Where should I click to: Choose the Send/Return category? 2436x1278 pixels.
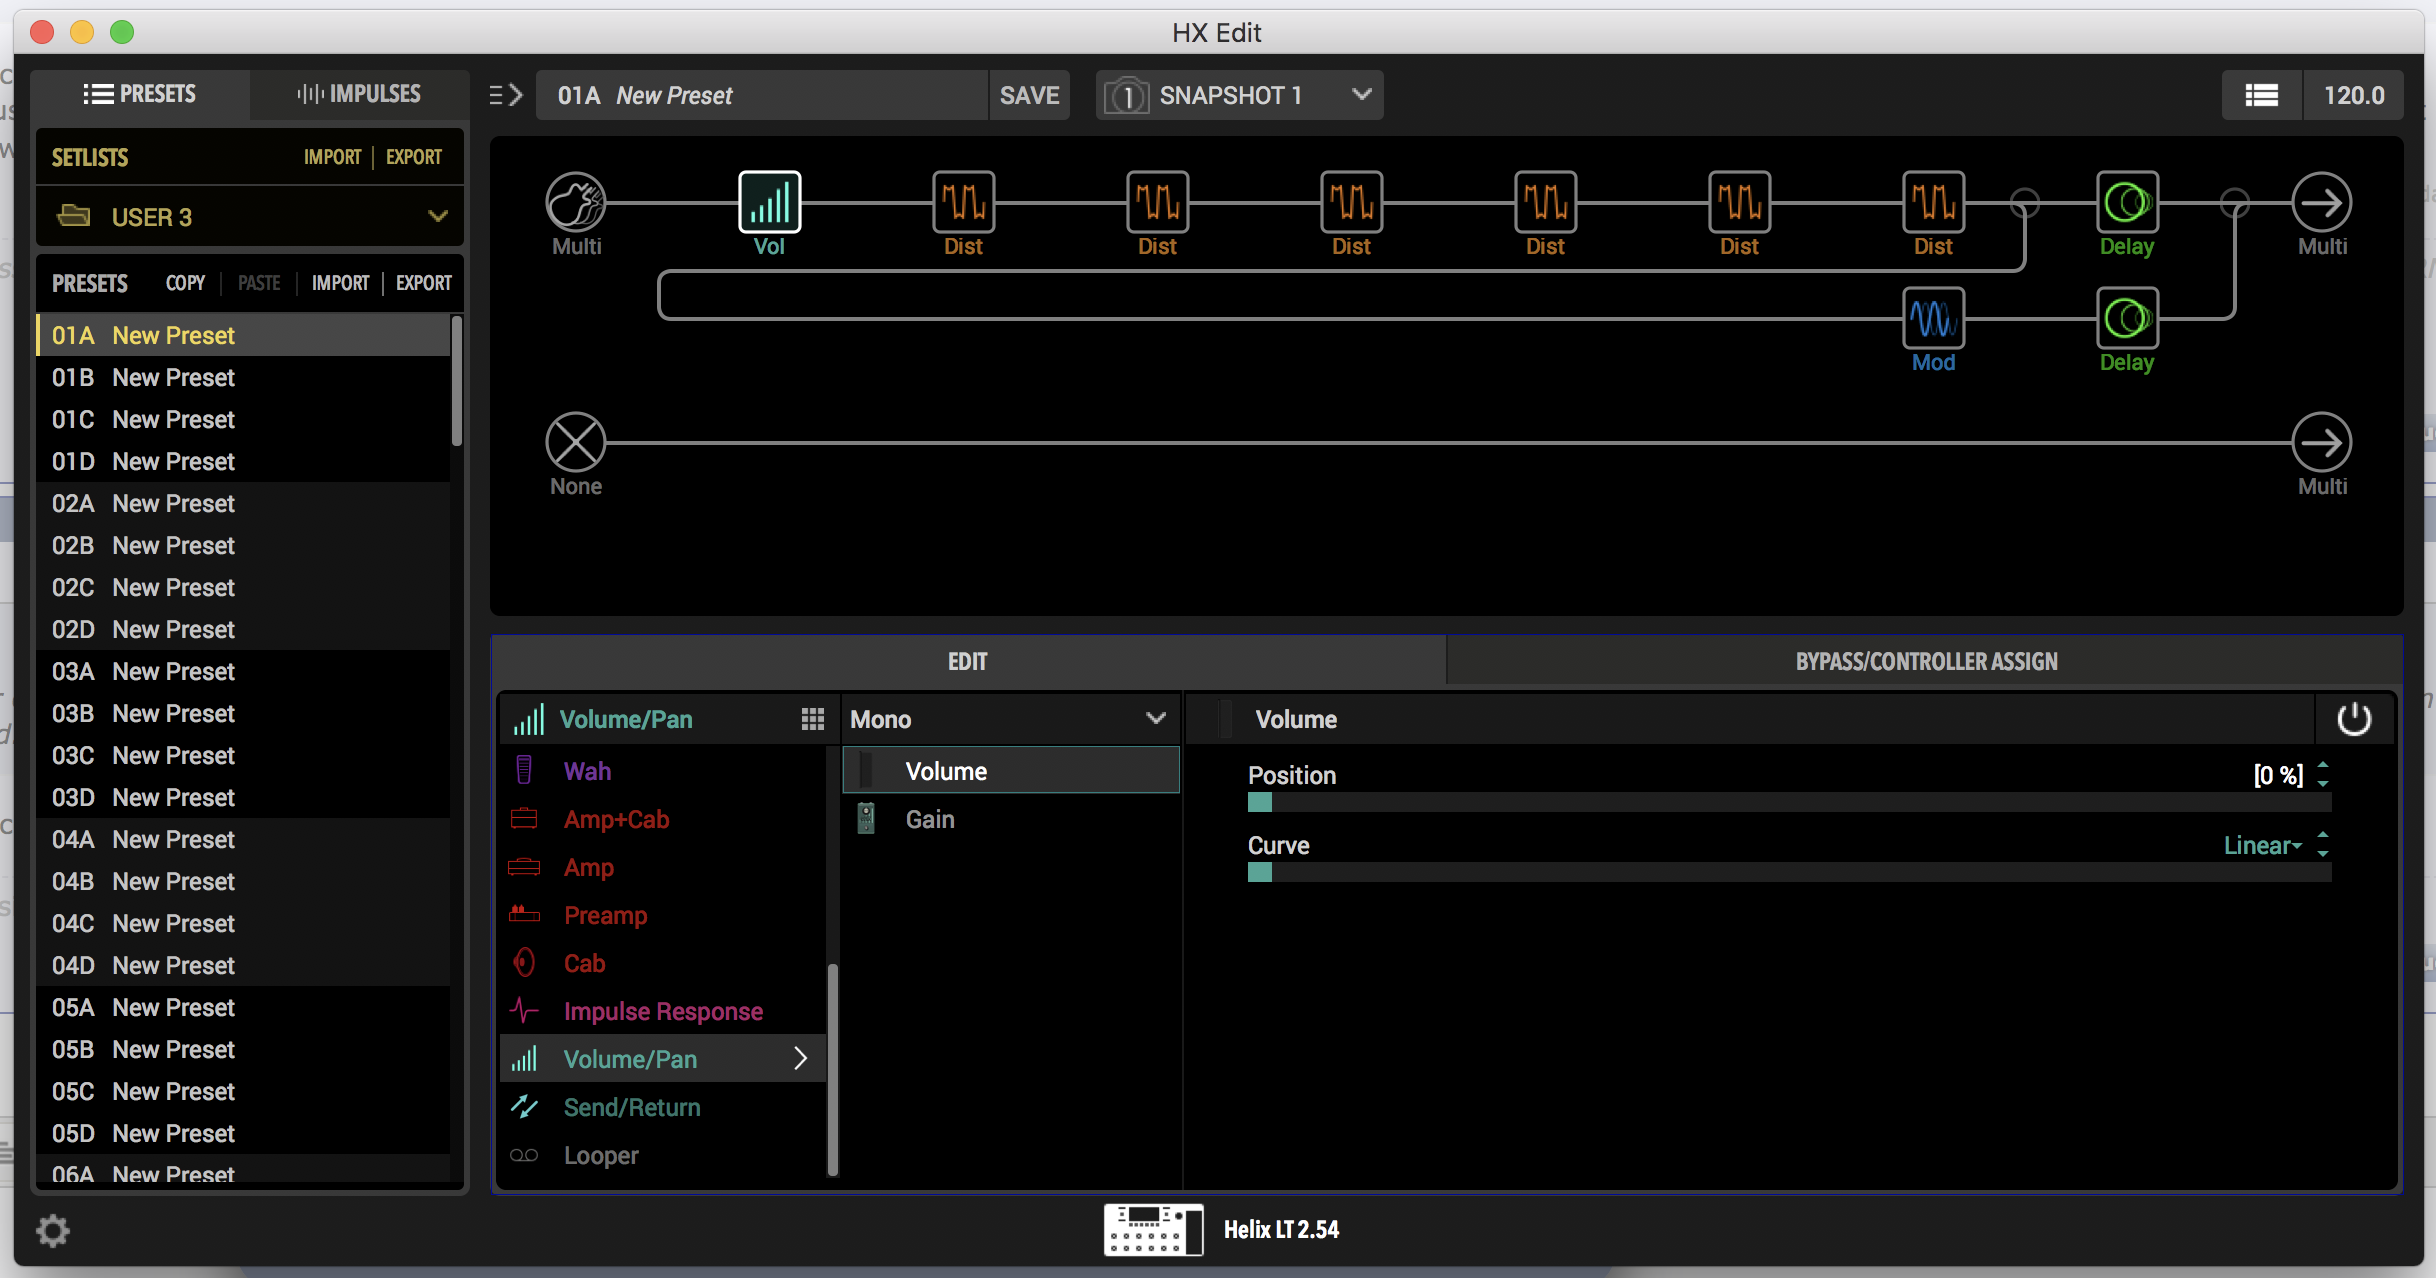pyautogui.click(x=662, y=1107)
